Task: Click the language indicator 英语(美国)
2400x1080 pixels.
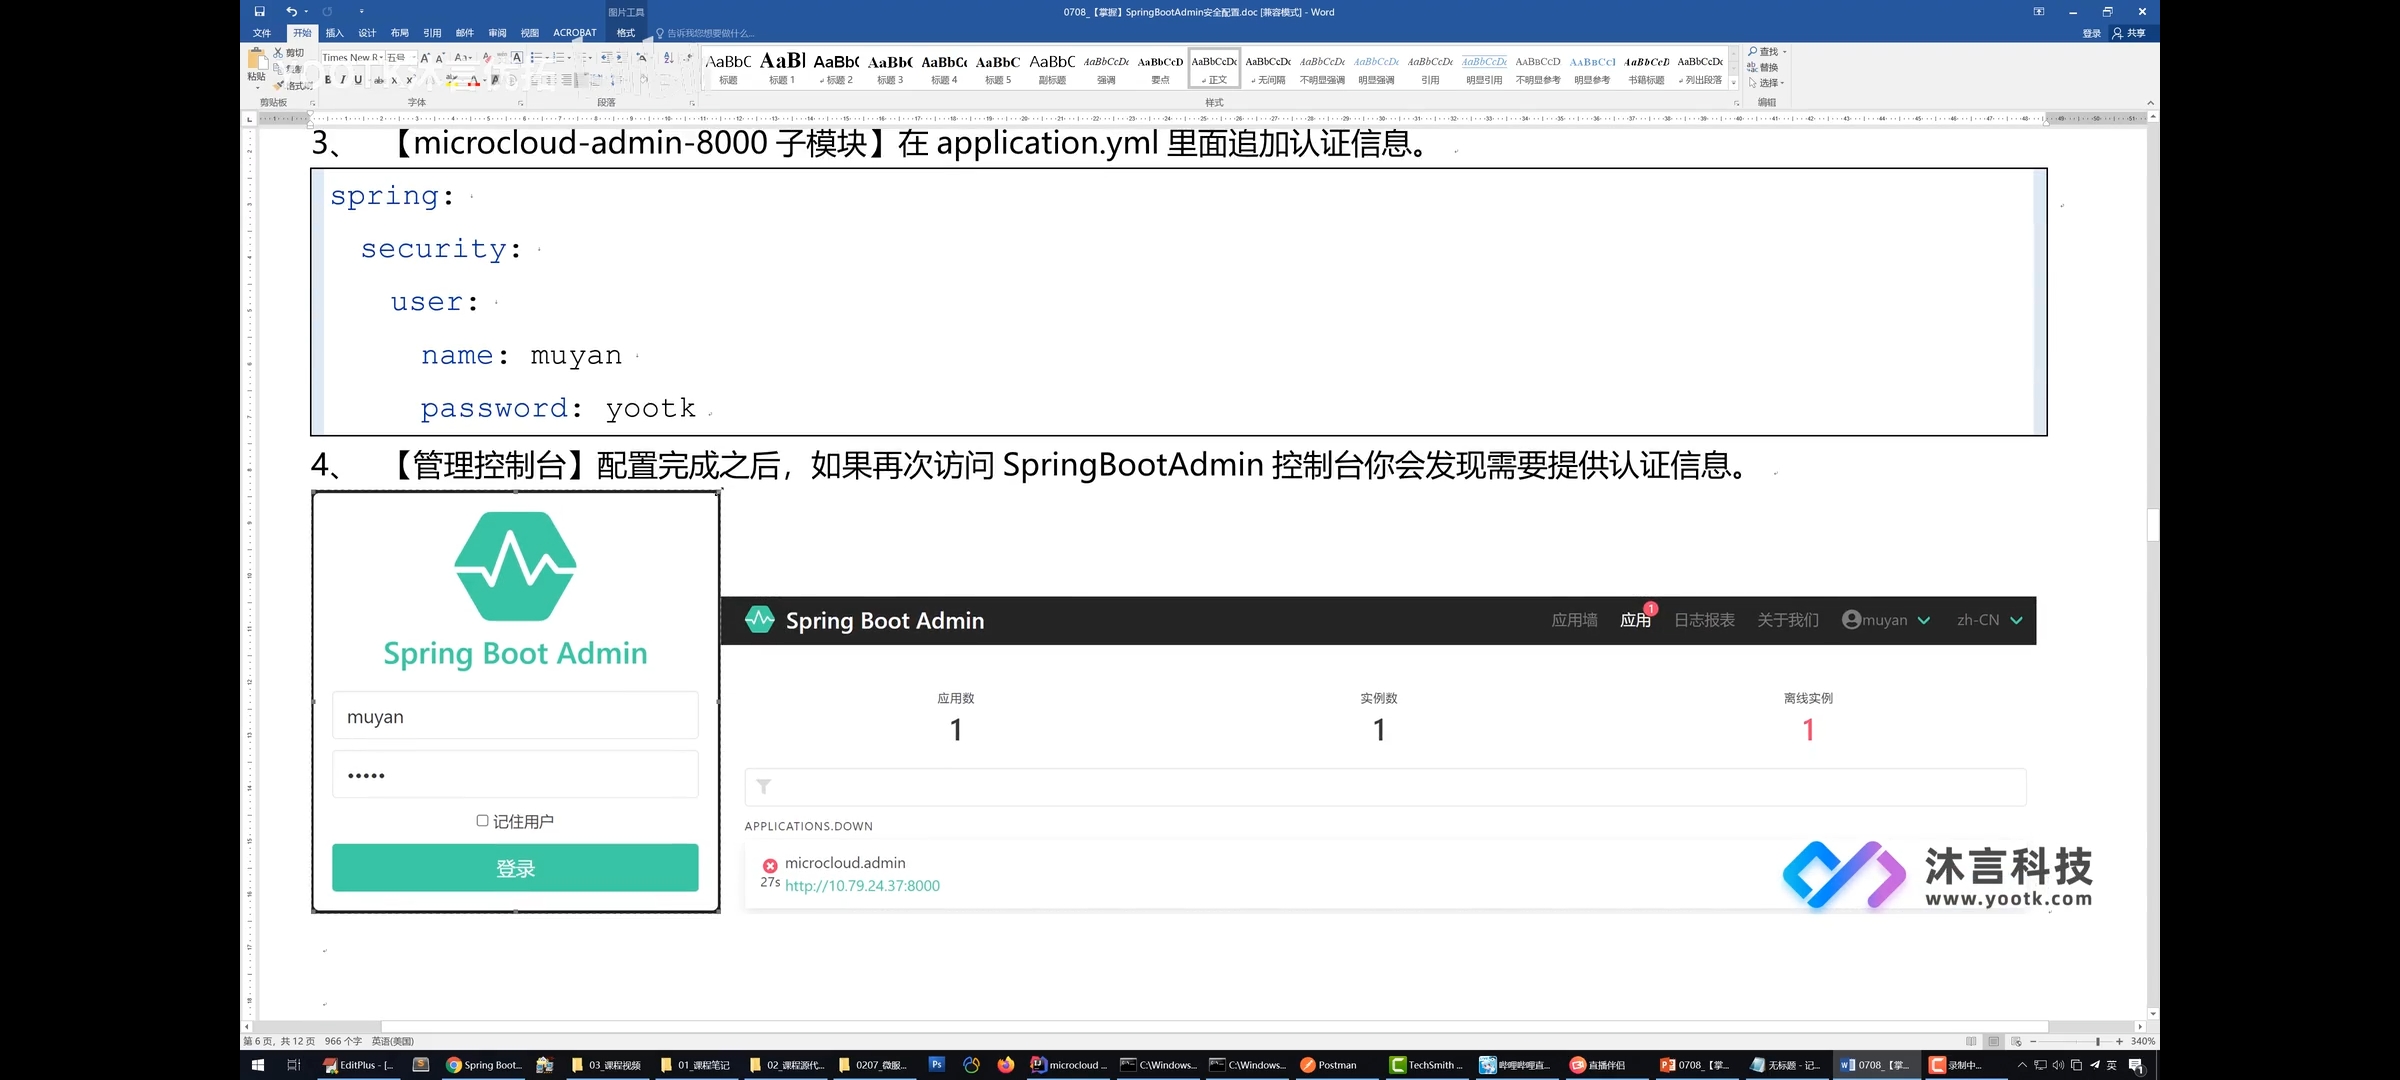Action: [393, 1041]
